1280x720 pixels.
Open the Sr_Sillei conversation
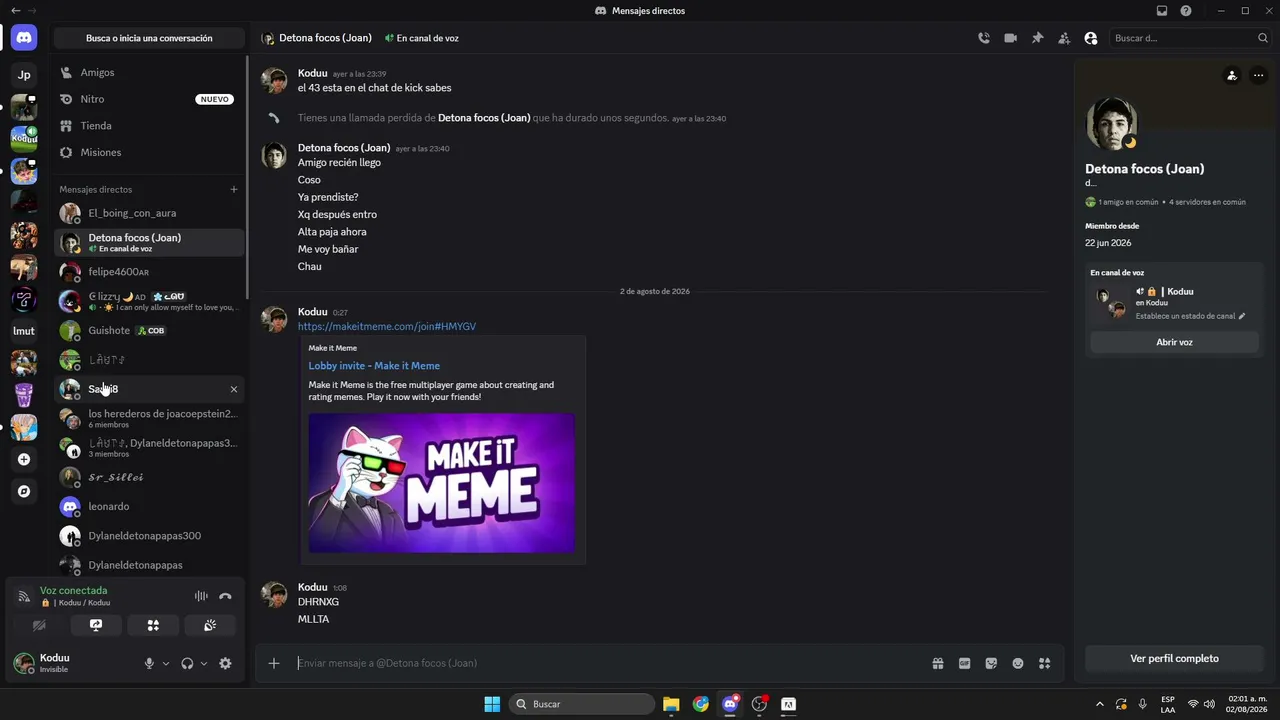click(x=149, y=477)
